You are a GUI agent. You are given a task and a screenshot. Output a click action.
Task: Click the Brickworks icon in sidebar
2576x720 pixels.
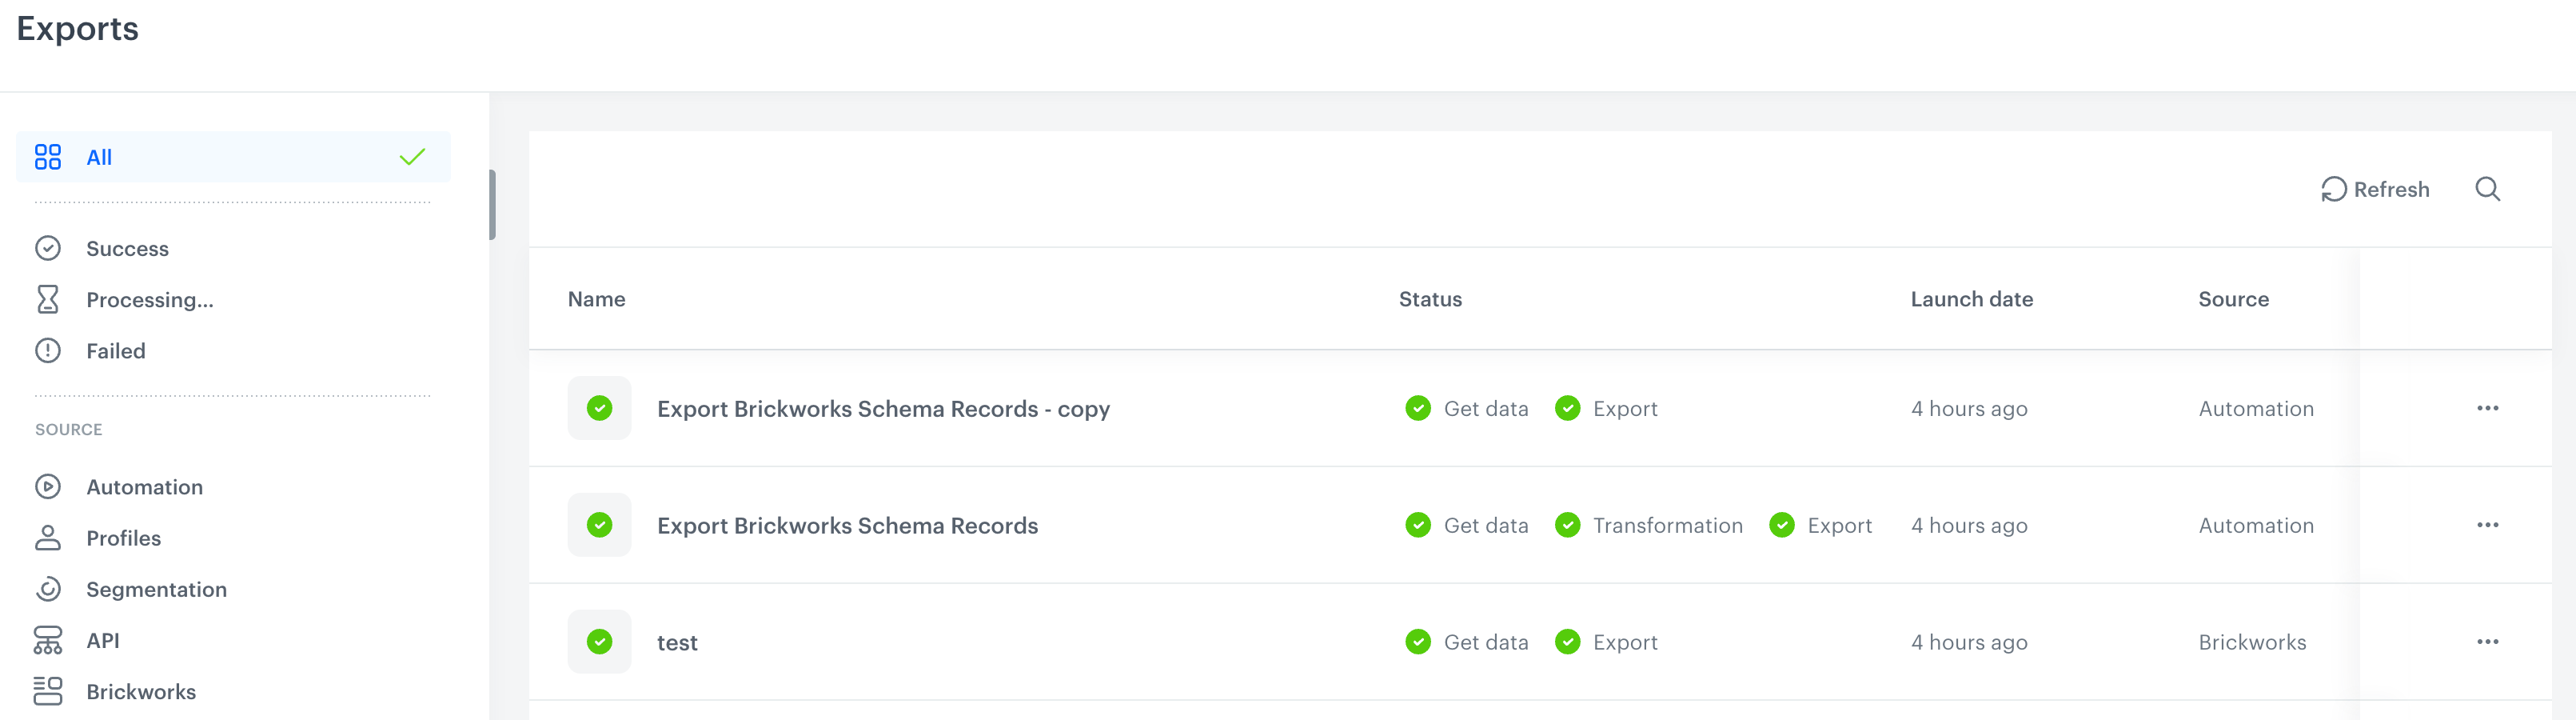pos(49,691)
